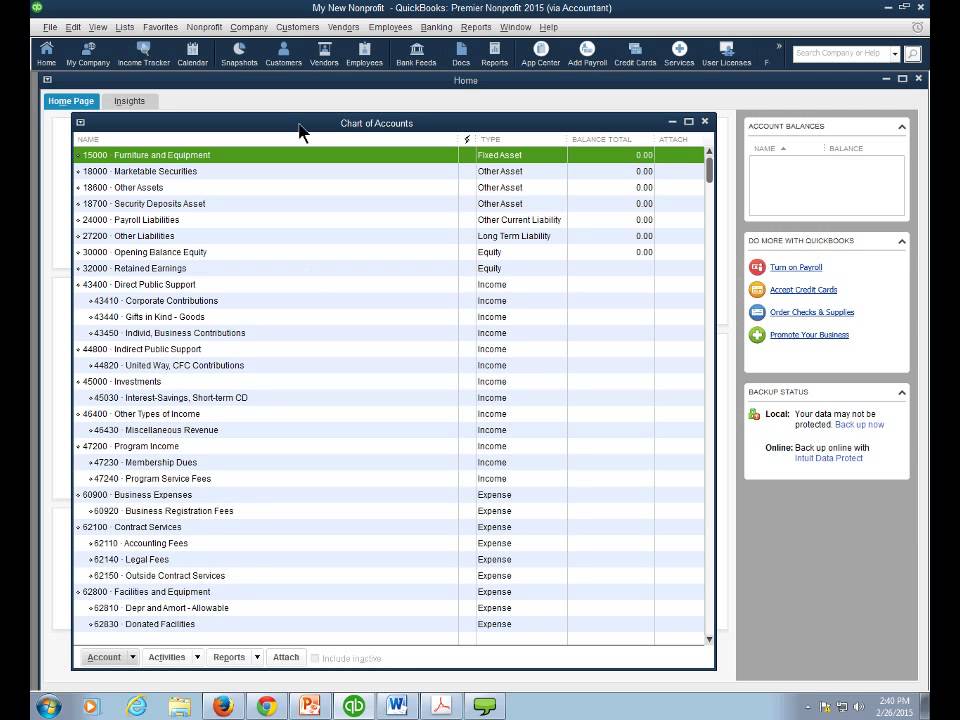Open the Banking menu

pyautogui.click(x=437, y=27)
